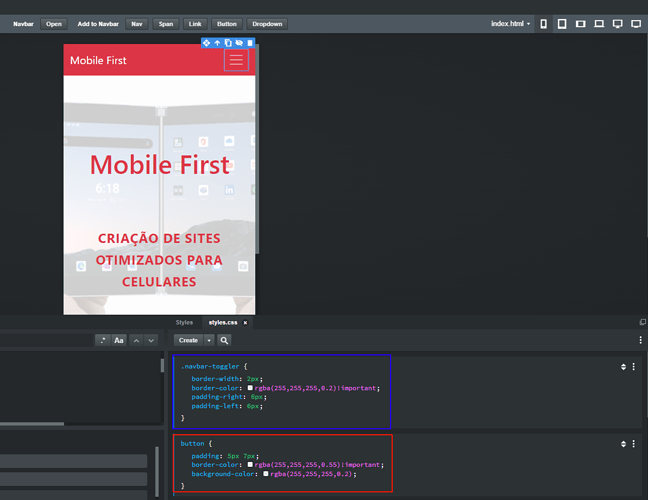Go to previous search result

[x=136, y=340]
